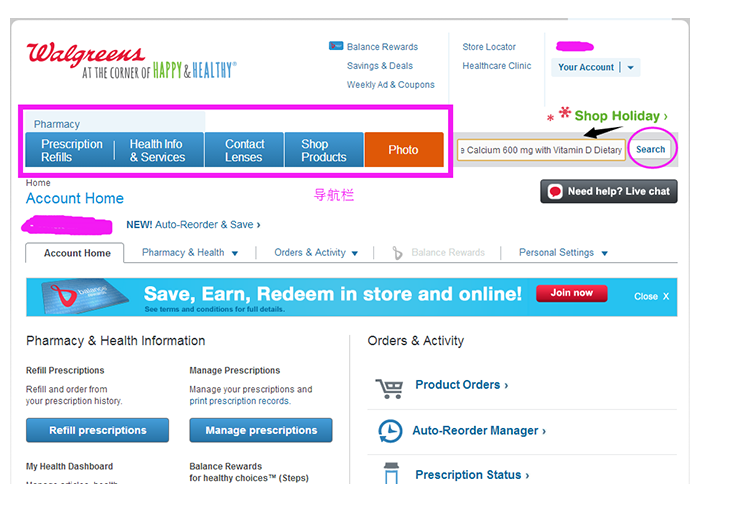Click the Home breadcrumb link
The image size is (733, 512).
tap(38, 183)
